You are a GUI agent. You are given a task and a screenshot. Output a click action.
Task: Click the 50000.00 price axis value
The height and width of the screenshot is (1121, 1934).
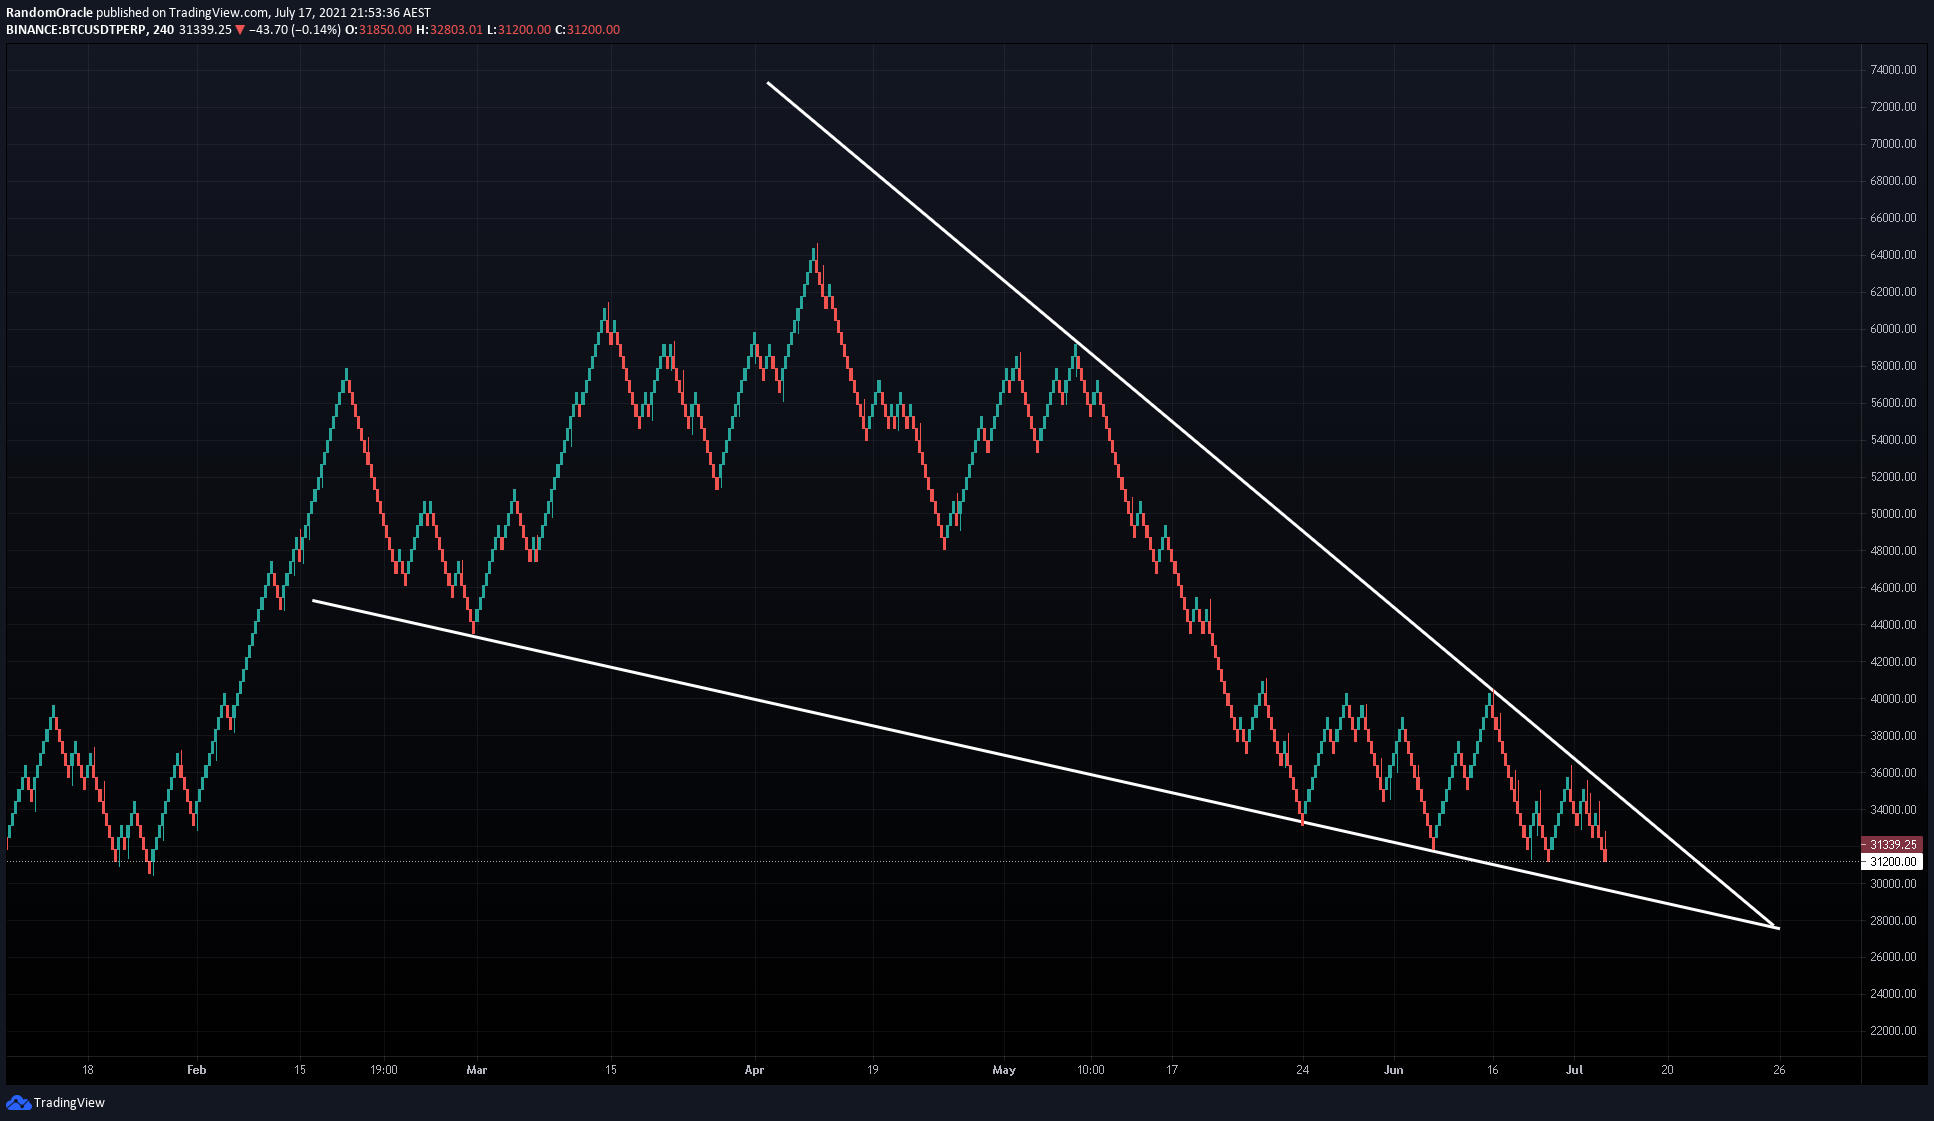(x=1893, y=514)
